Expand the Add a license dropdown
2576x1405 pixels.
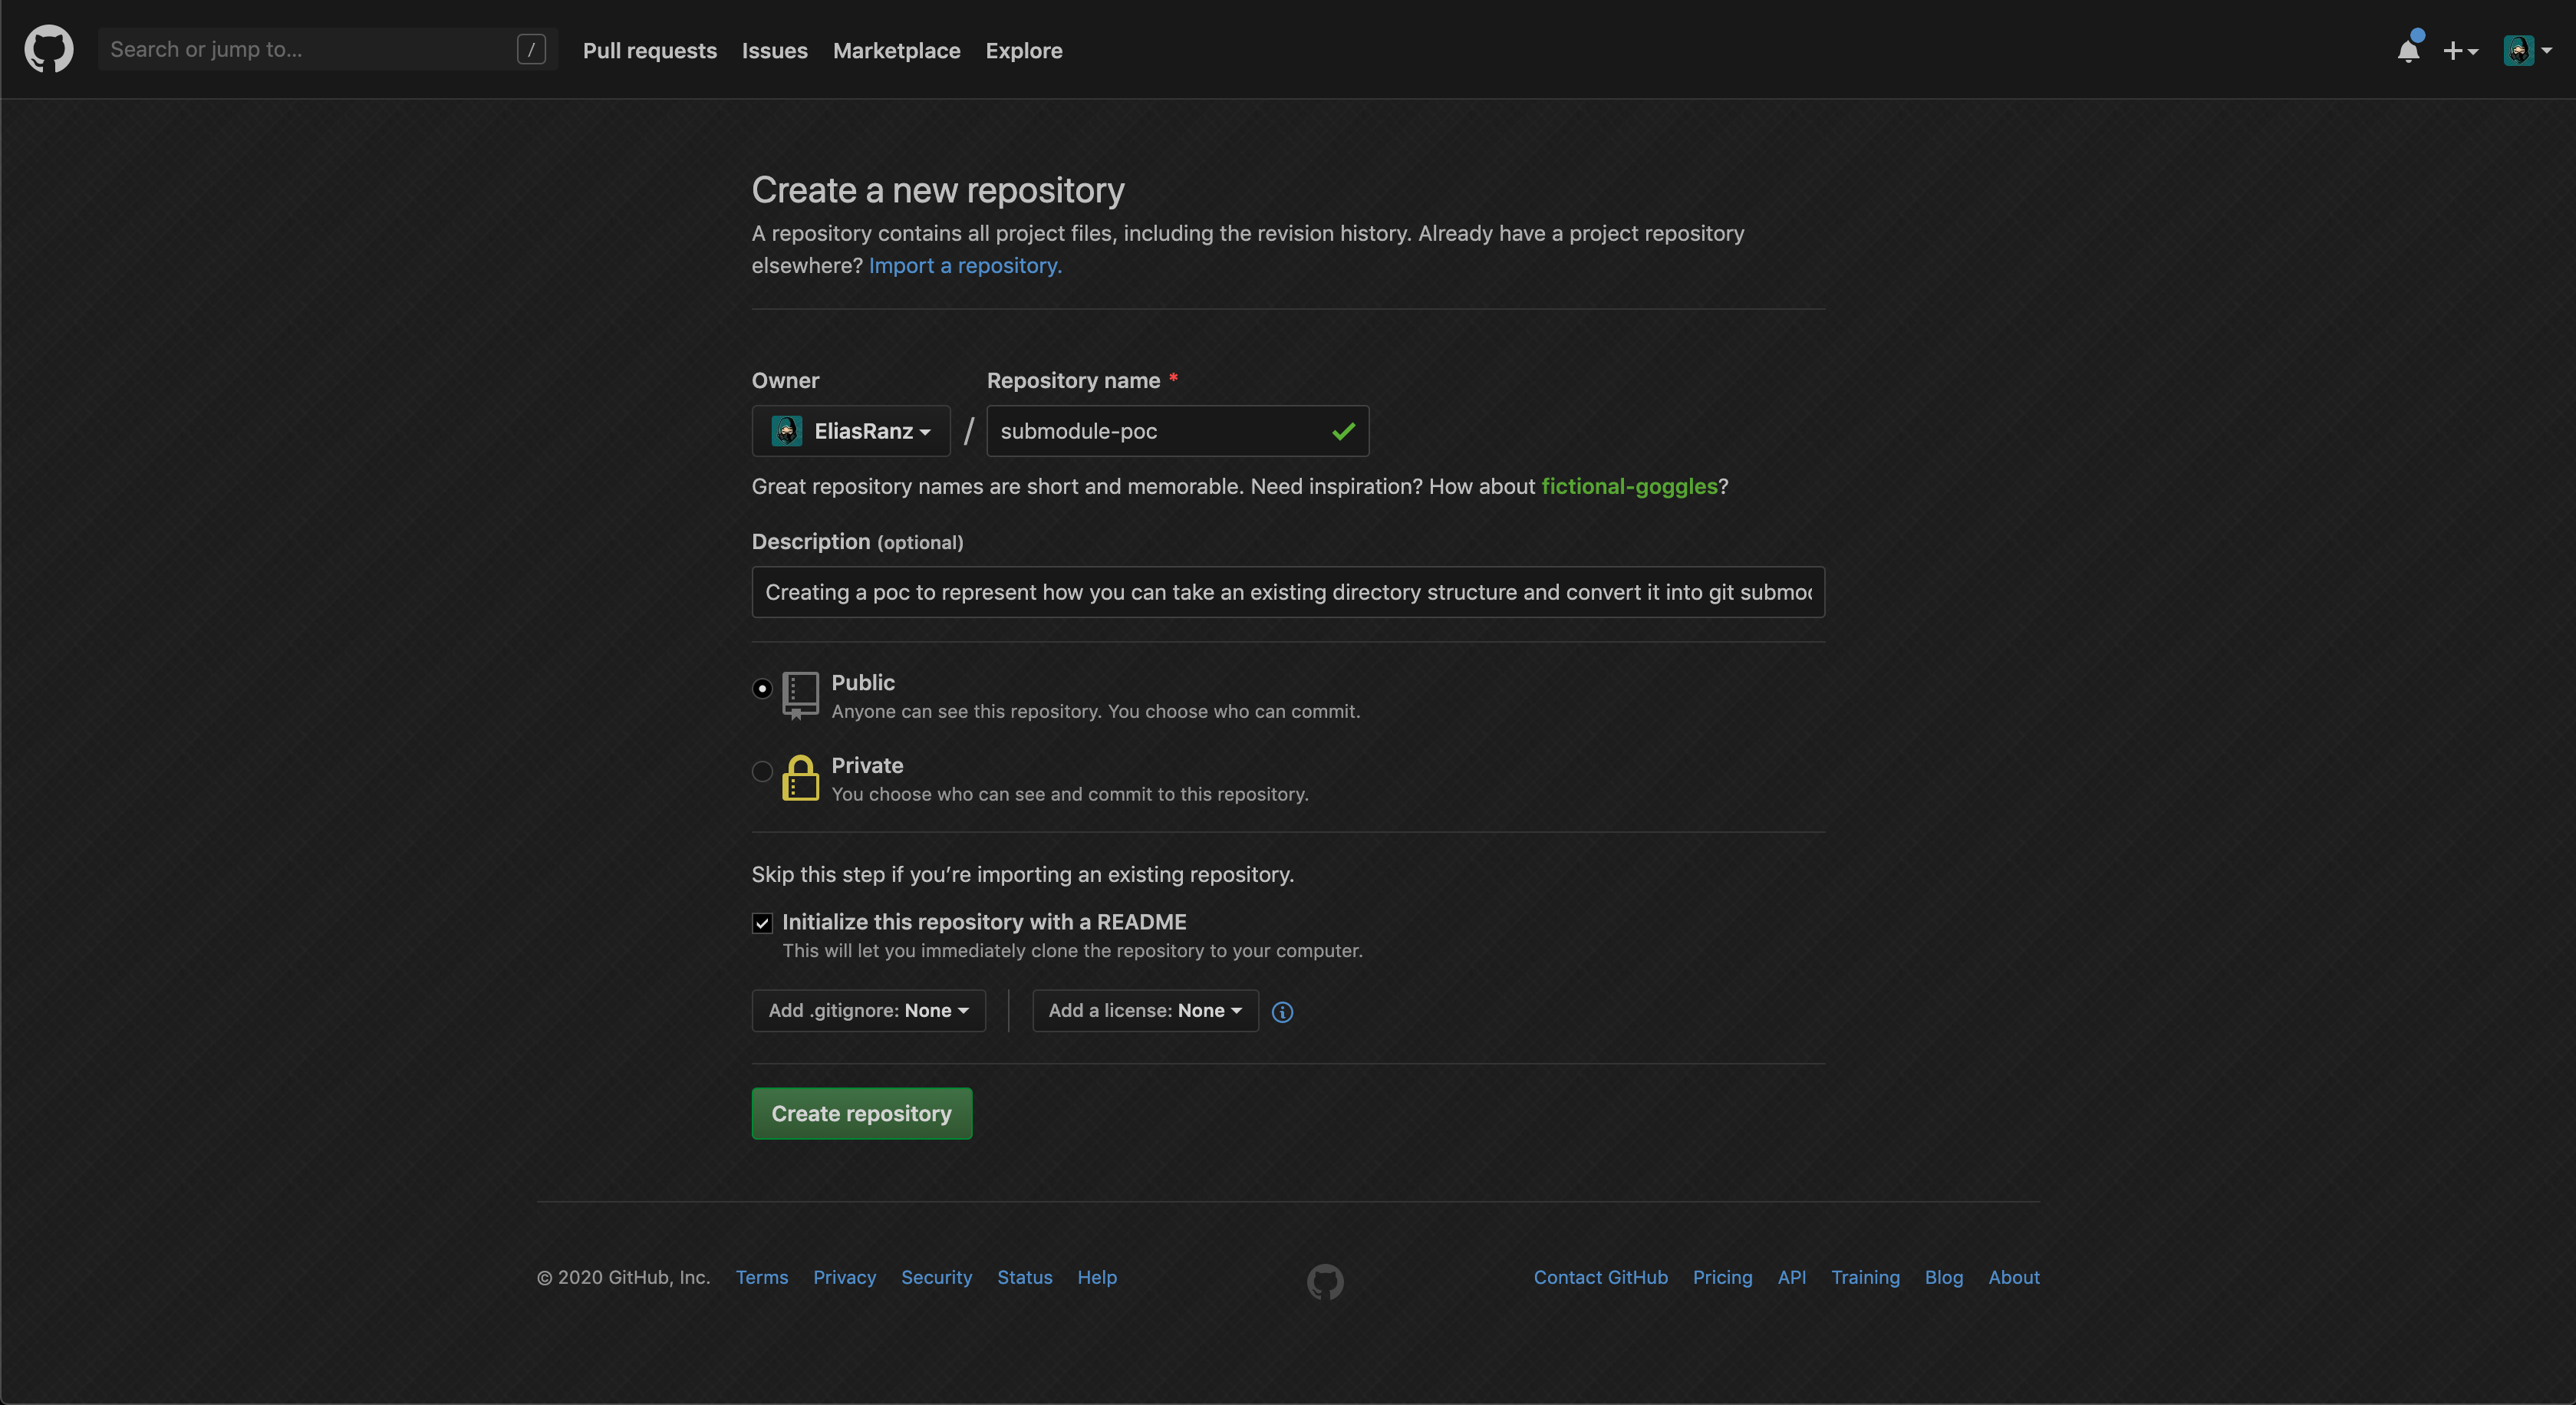point(1145,1011)
